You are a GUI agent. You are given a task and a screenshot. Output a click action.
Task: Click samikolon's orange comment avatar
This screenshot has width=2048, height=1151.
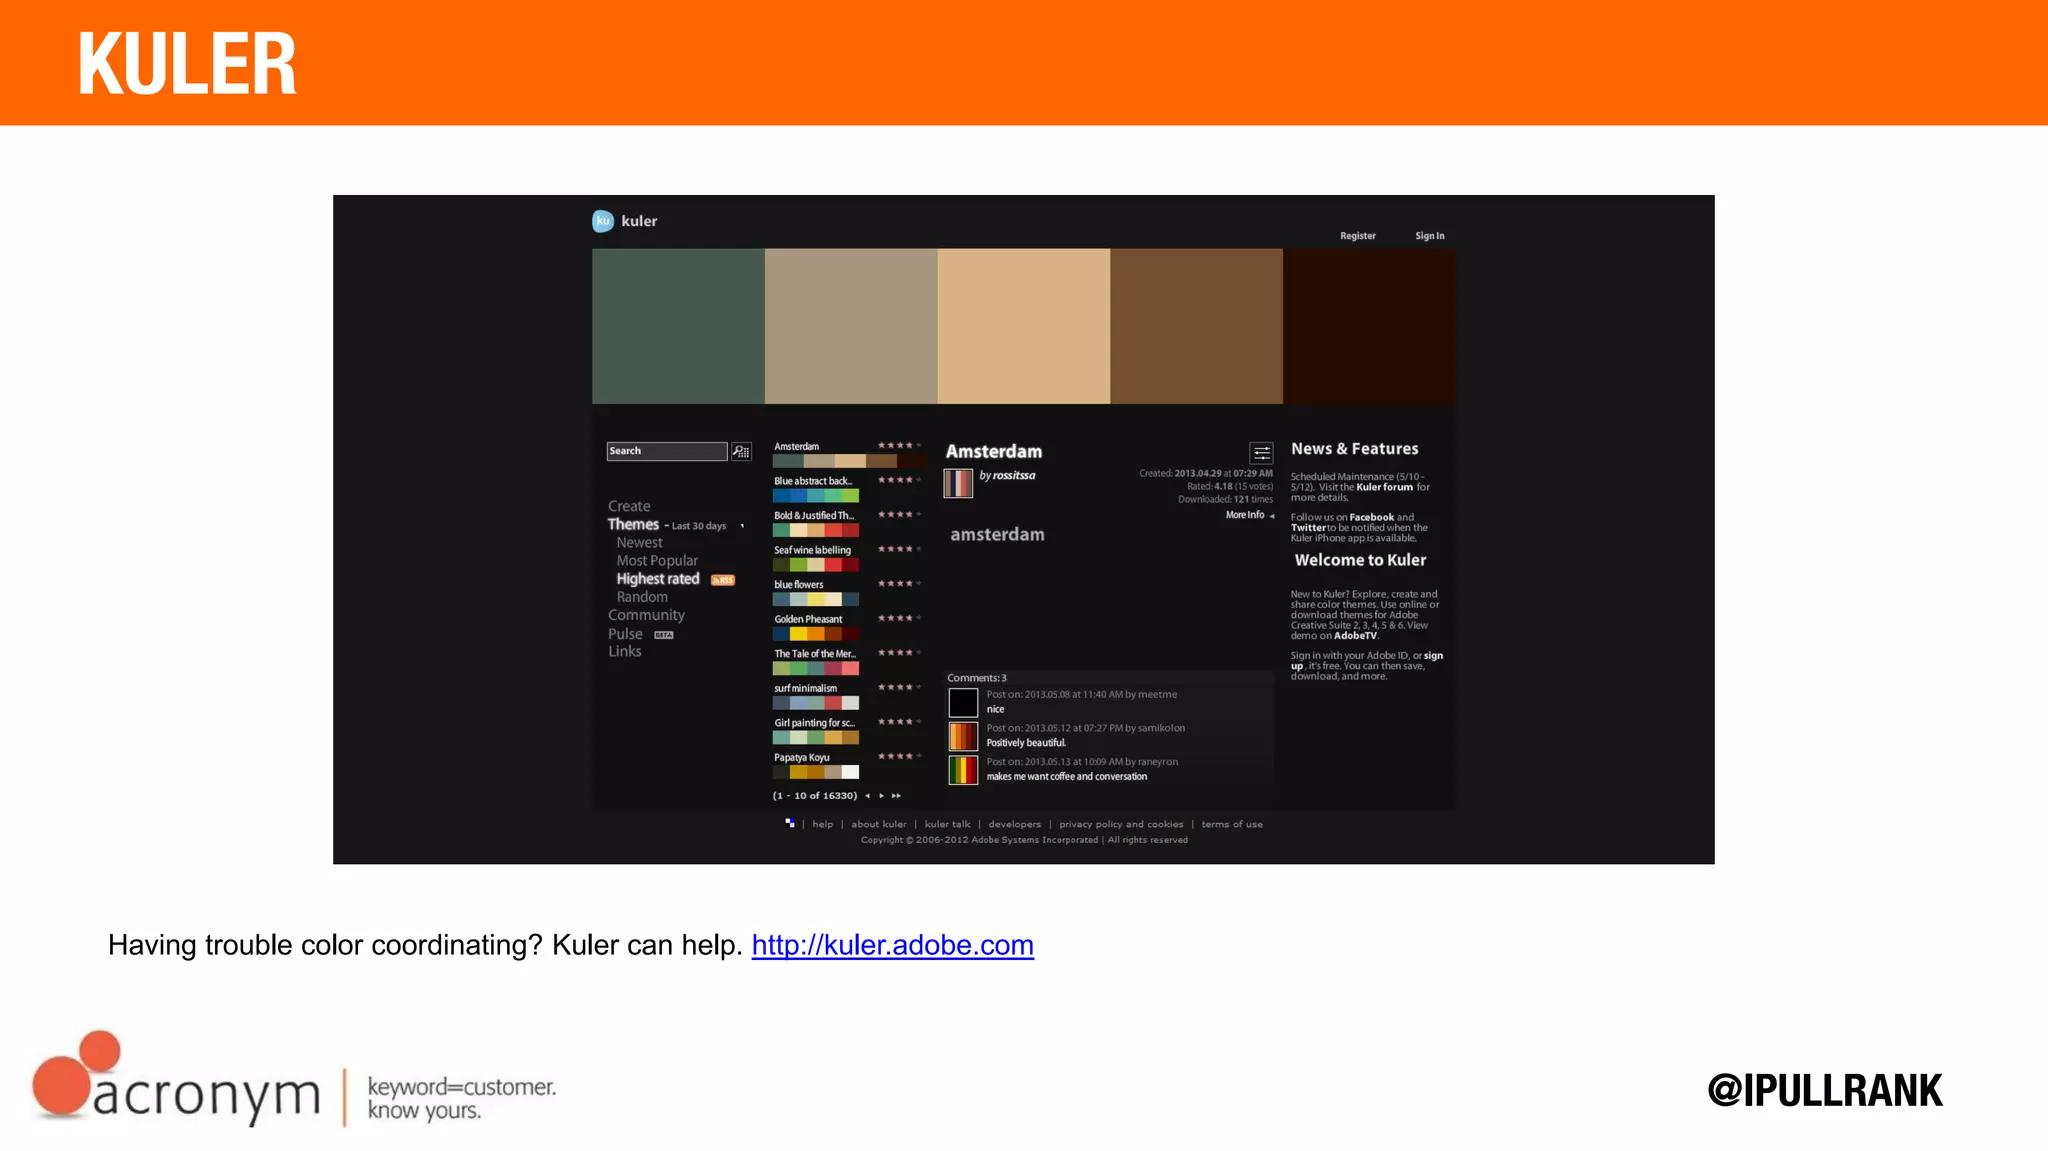963,736
